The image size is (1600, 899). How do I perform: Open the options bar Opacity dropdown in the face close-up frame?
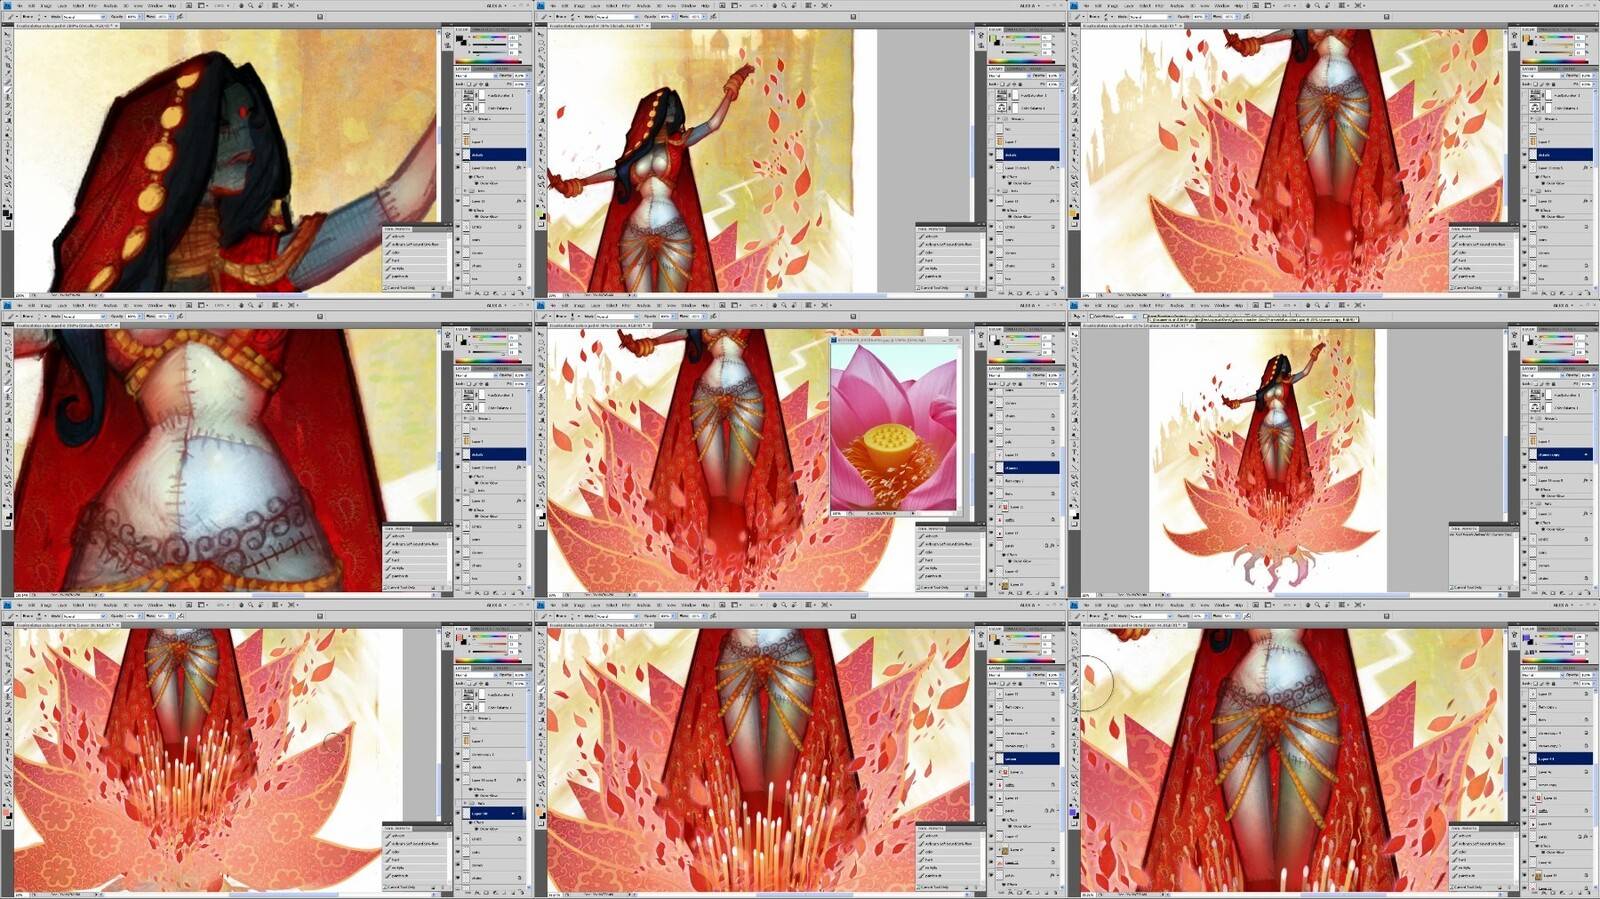pos(140,16)
